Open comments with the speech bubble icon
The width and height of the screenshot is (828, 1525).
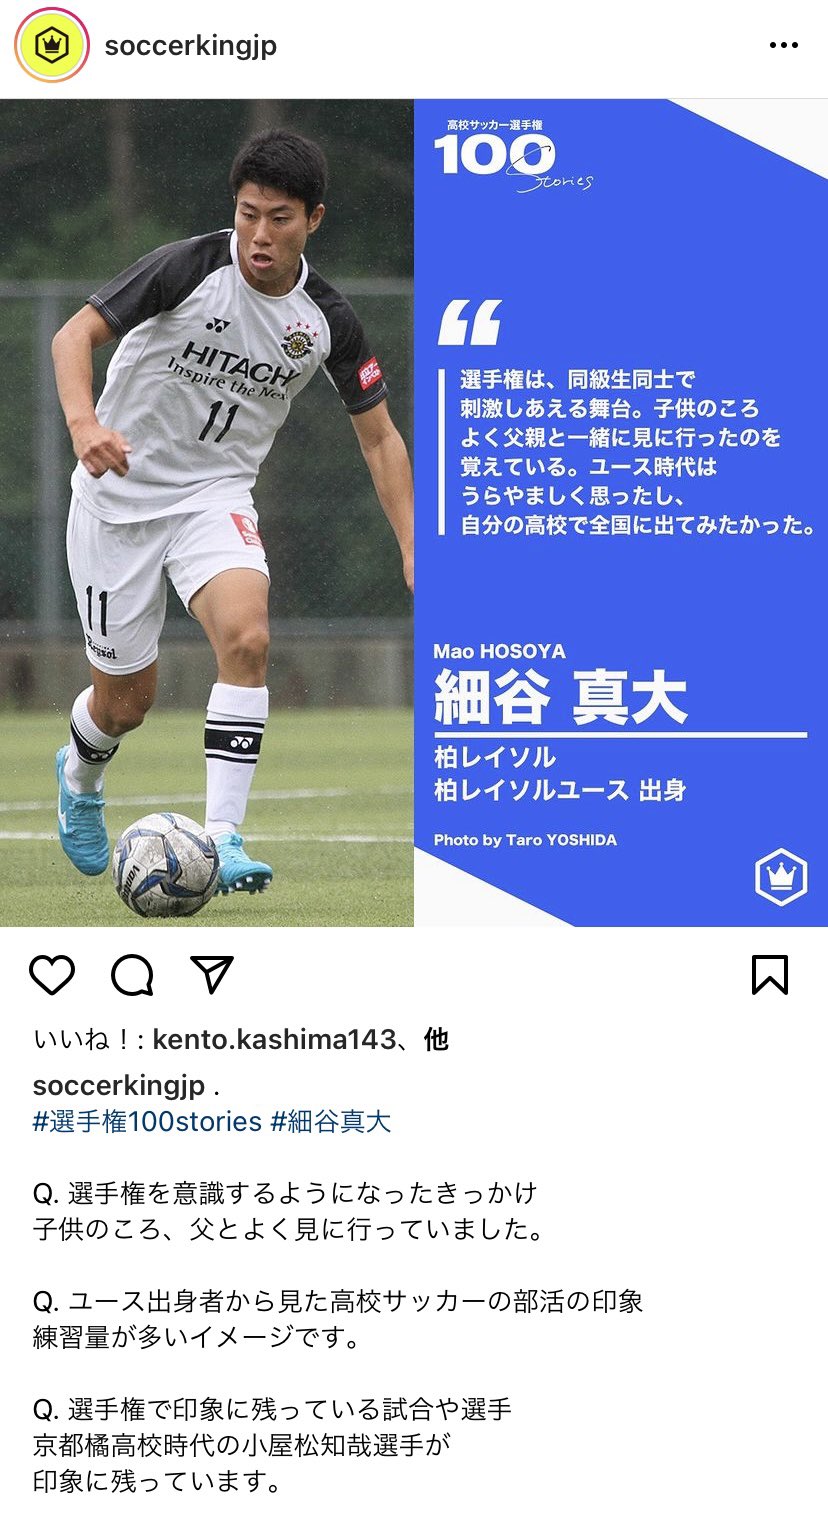(132, 974)
